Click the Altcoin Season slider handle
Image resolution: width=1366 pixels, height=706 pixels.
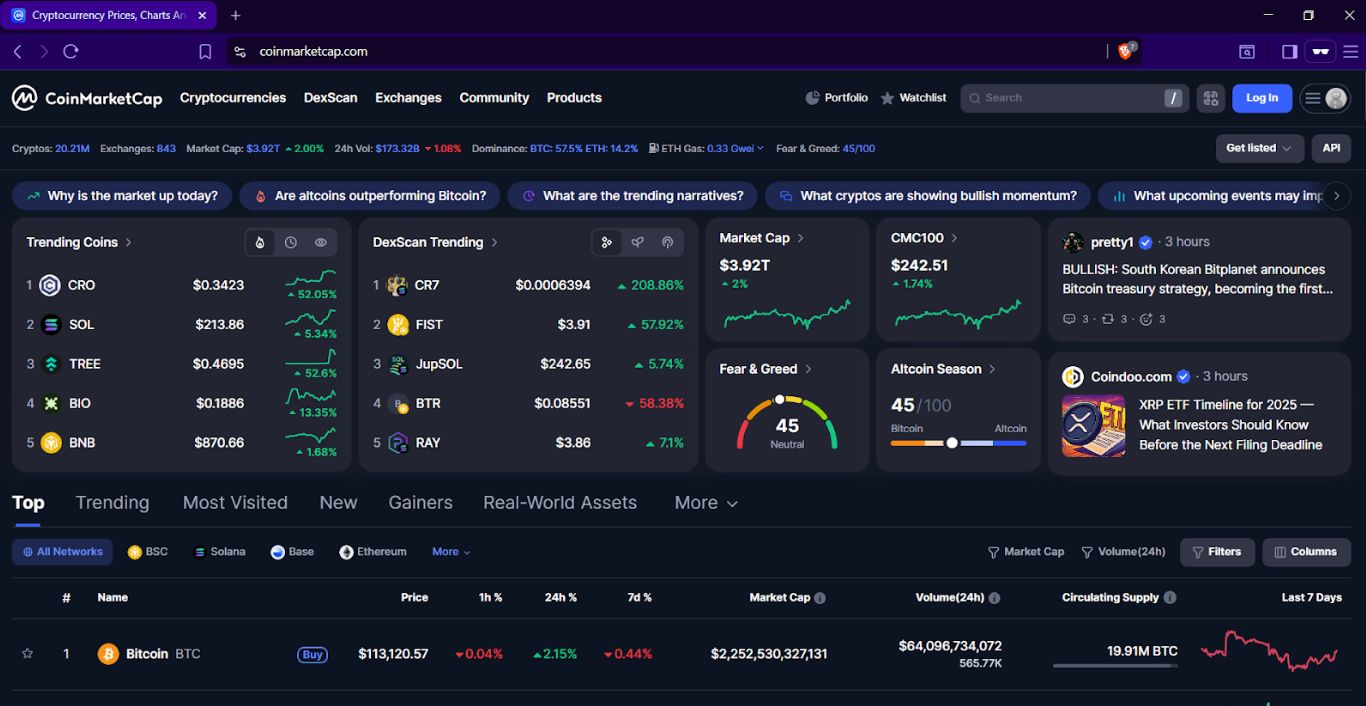[x=952, y=443]
